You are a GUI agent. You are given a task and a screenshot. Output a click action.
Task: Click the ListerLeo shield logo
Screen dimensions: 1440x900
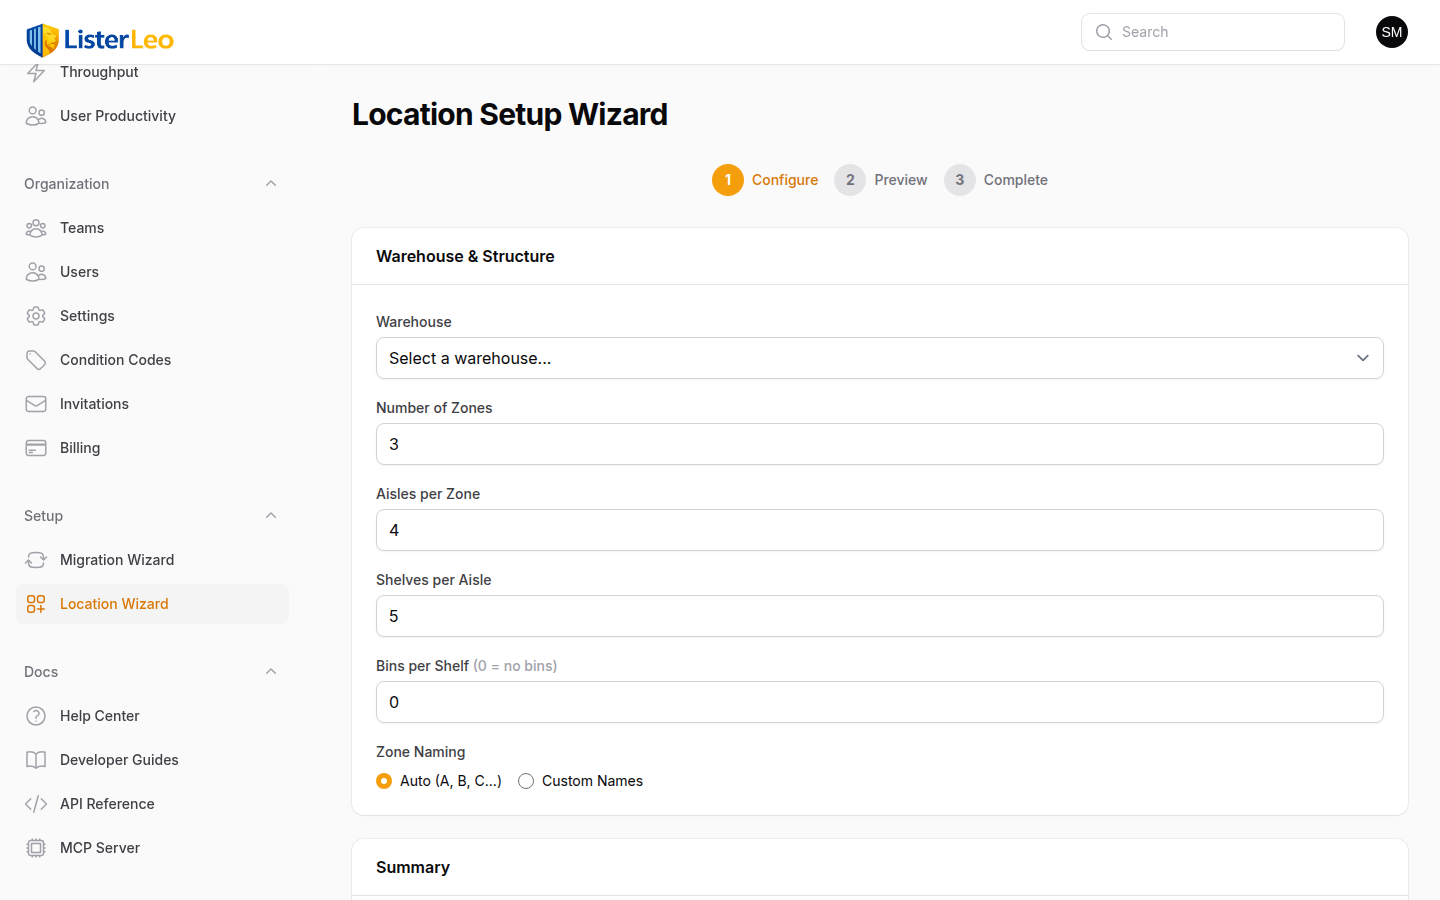(41, 40)
